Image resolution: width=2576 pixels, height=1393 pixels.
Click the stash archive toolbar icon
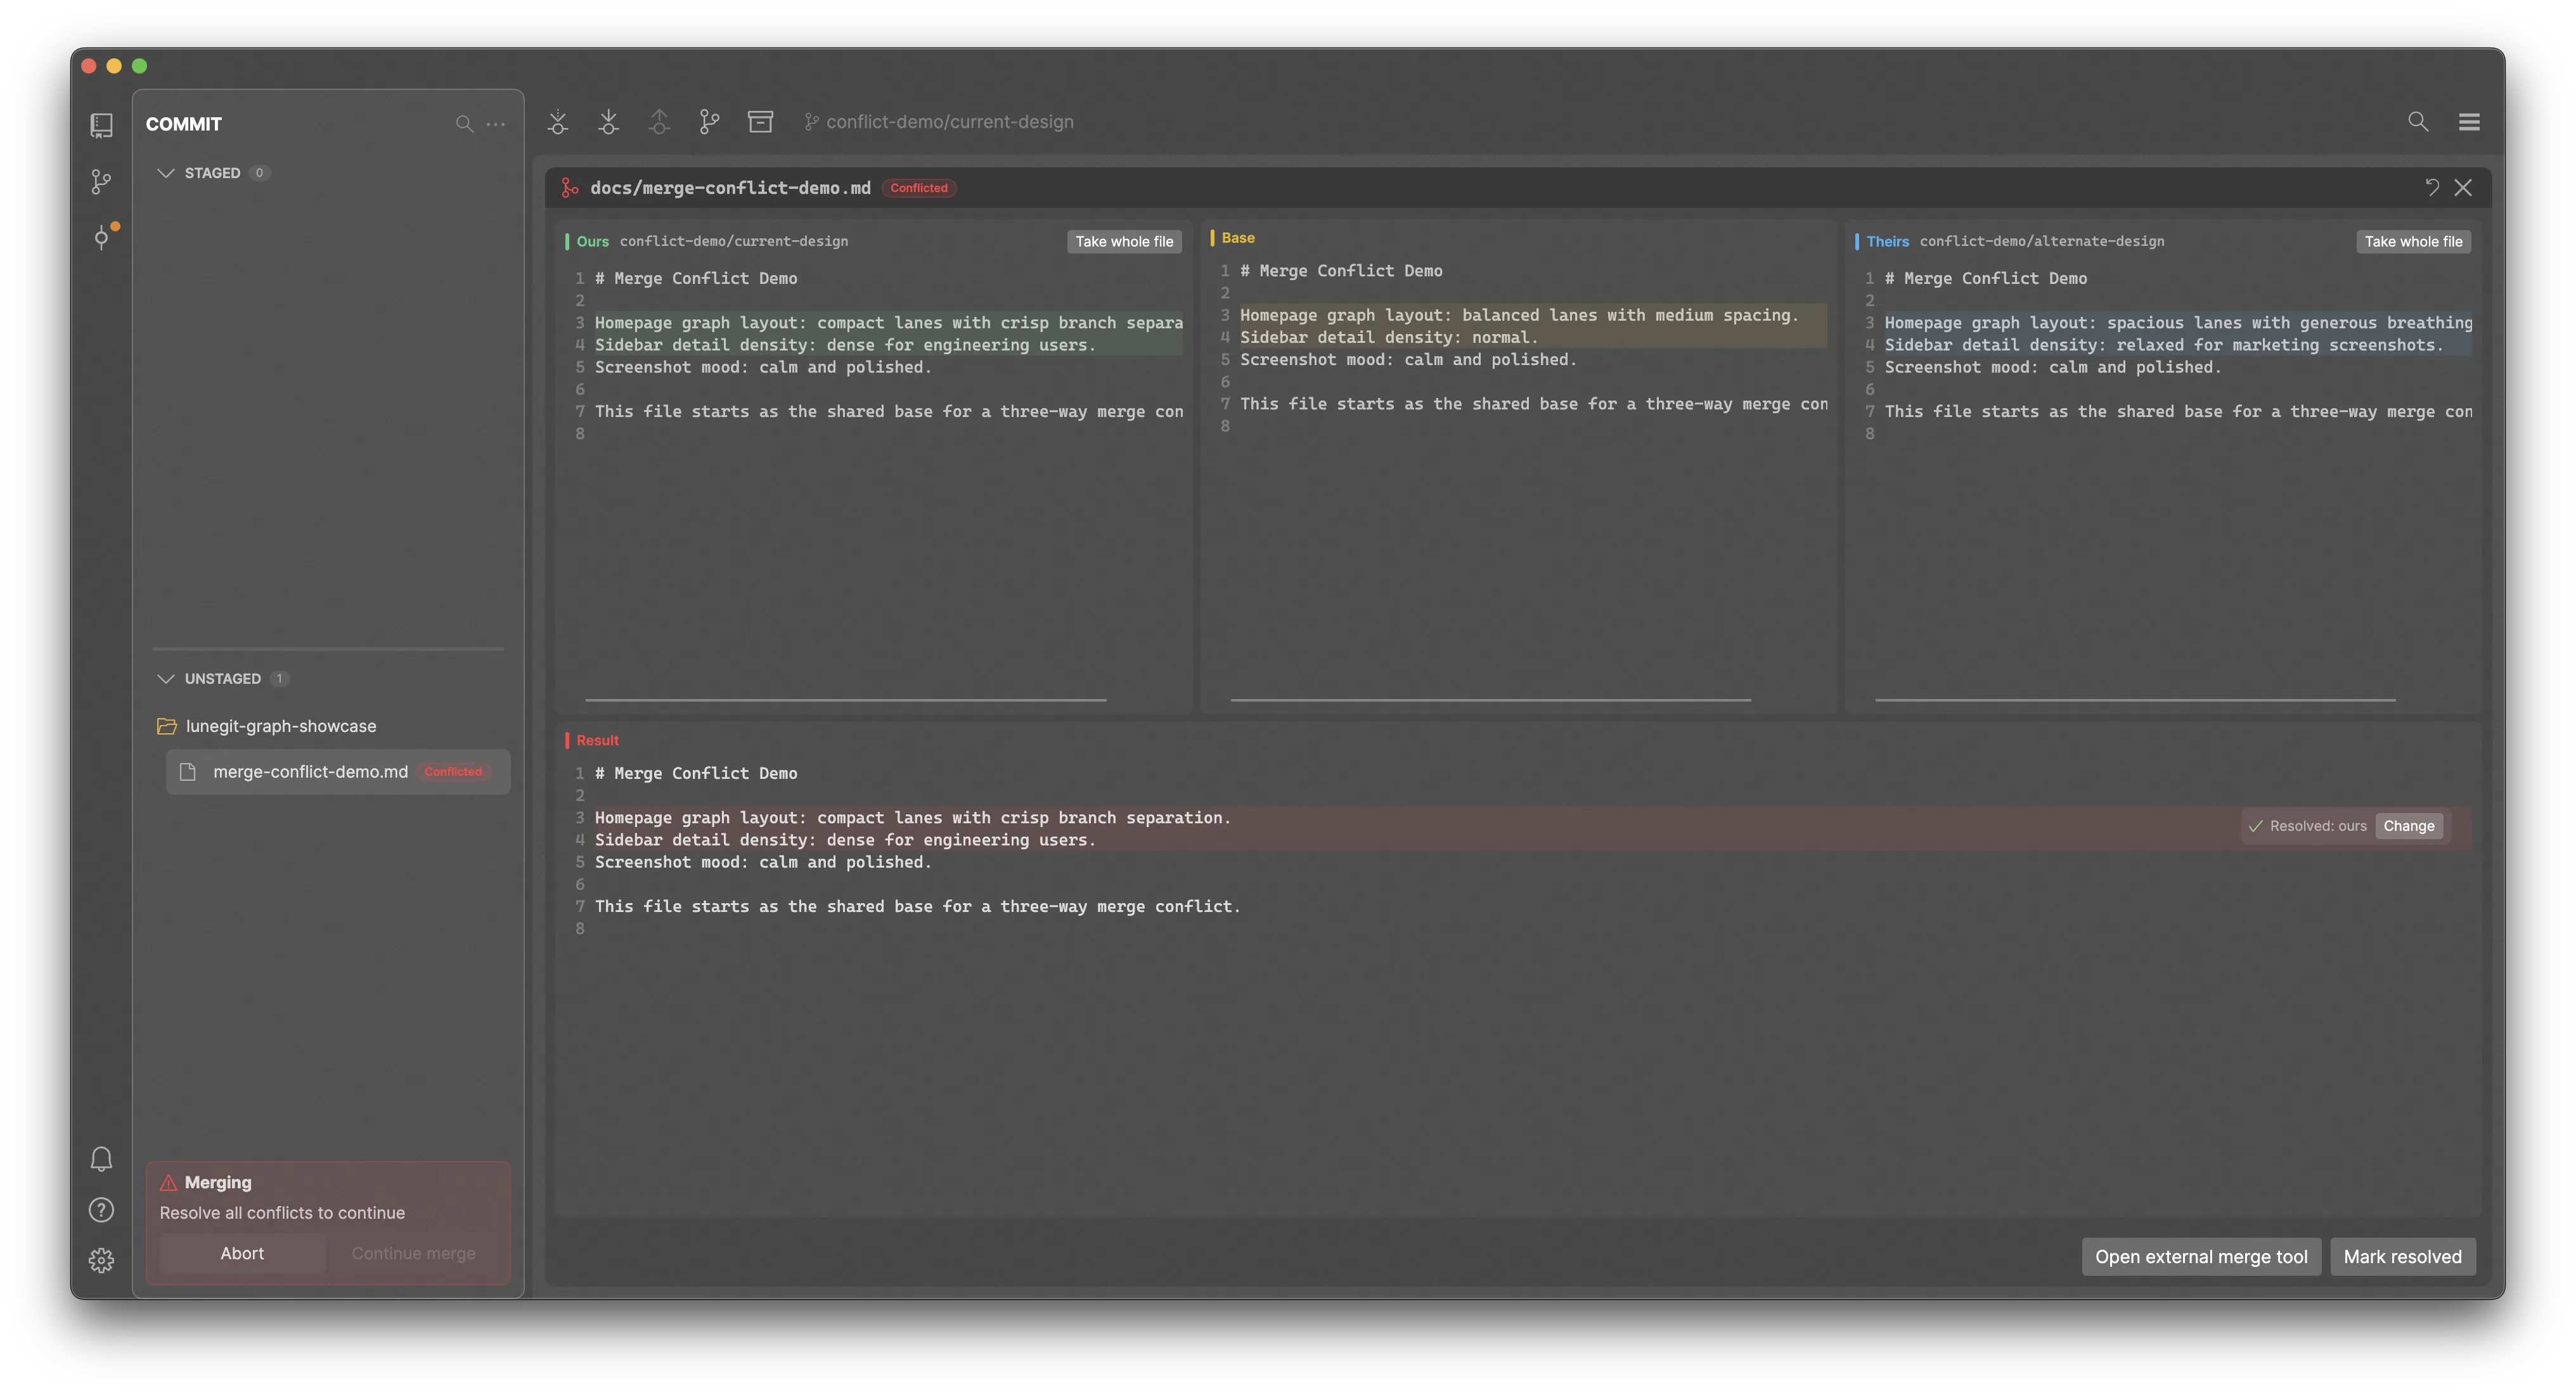760,122
